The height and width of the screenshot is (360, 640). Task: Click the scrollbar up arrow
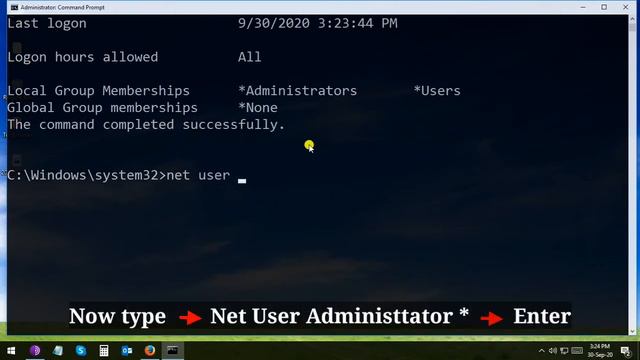[x=633, y=19]
